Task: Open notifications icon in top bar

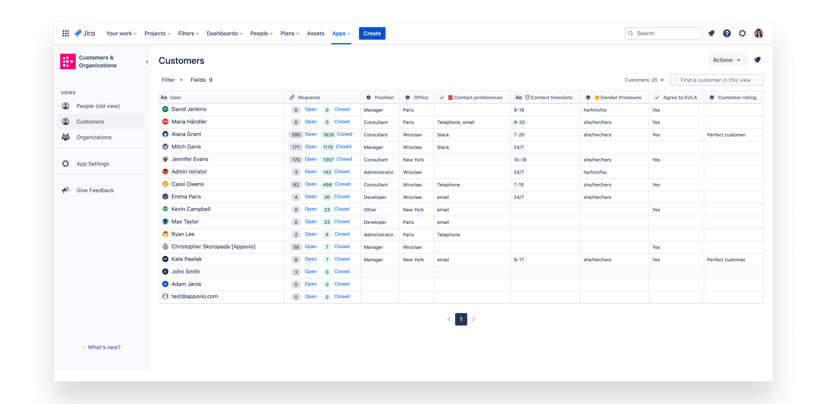Action: pos(711,33)
